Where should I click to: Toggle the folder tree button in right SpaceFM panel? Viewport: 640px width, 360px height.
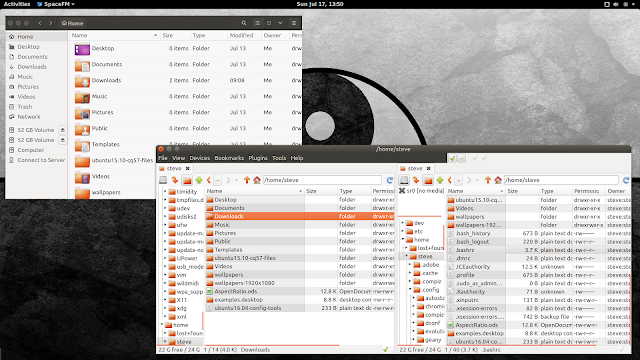click(x=428, y=180)
